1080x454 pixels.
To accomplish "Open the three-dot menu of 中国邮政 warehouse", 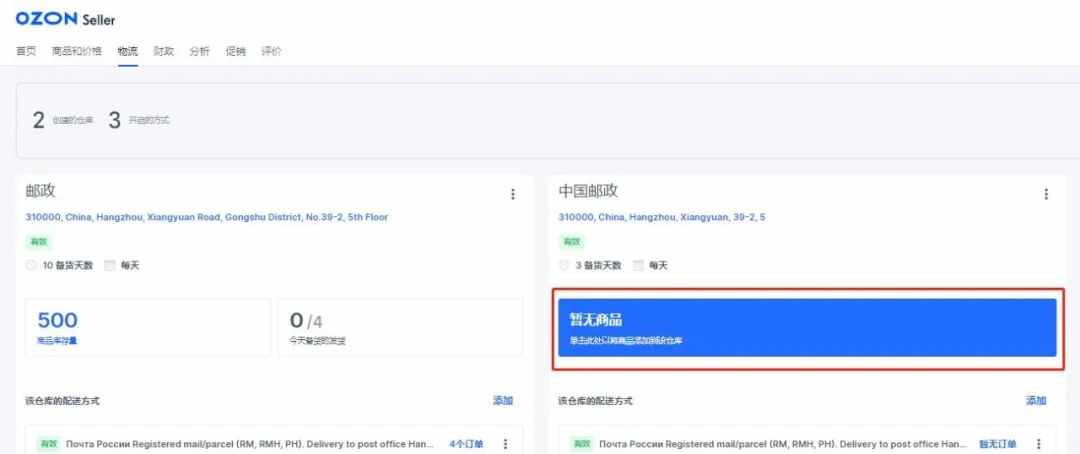I will 1046,194.
